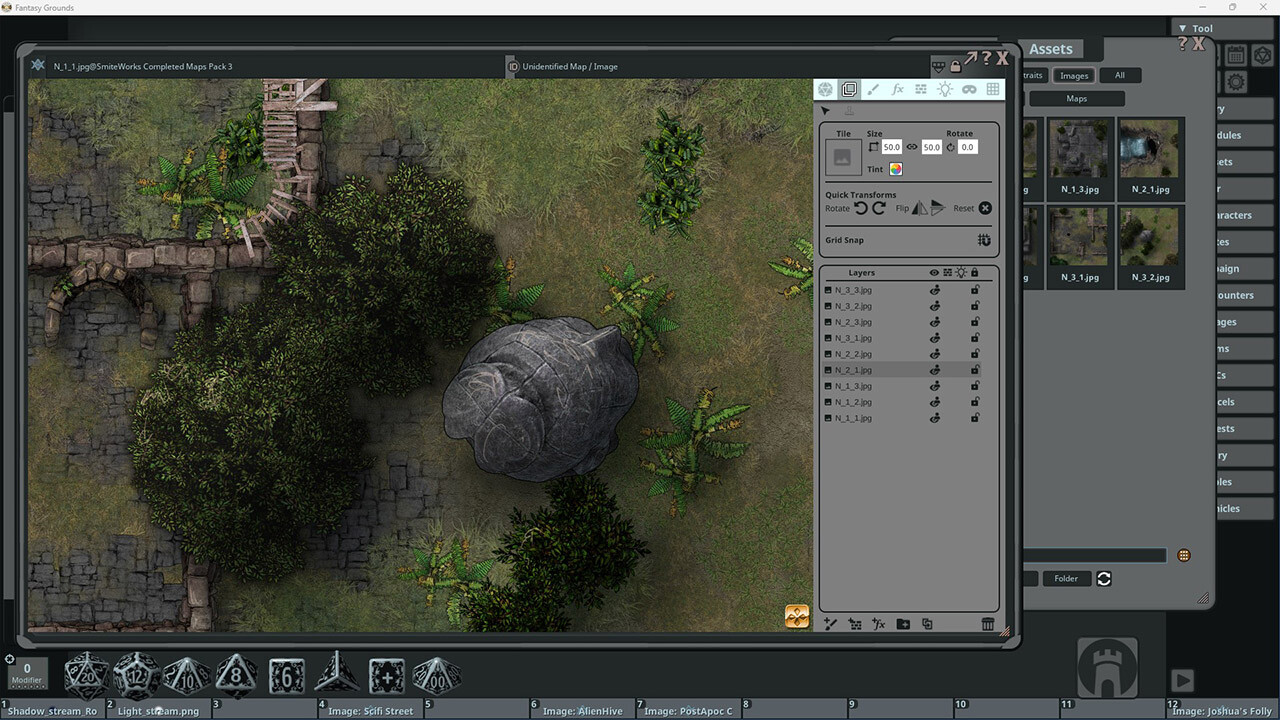Select the grid configuration tool icon

click(991, 89)
